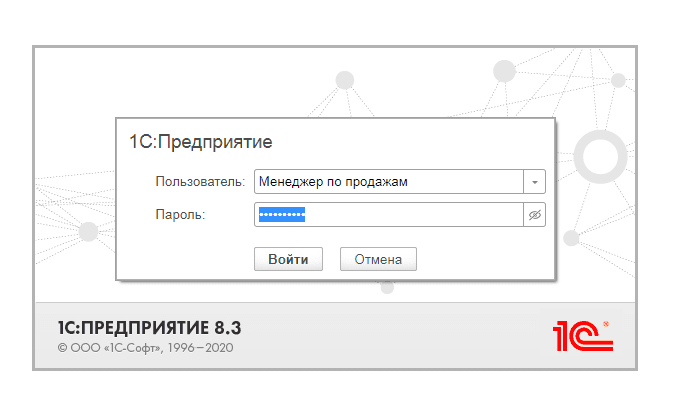Cancel login with the Отмена button
This screenshot has width=691, height=405.
tap(378, 259)
